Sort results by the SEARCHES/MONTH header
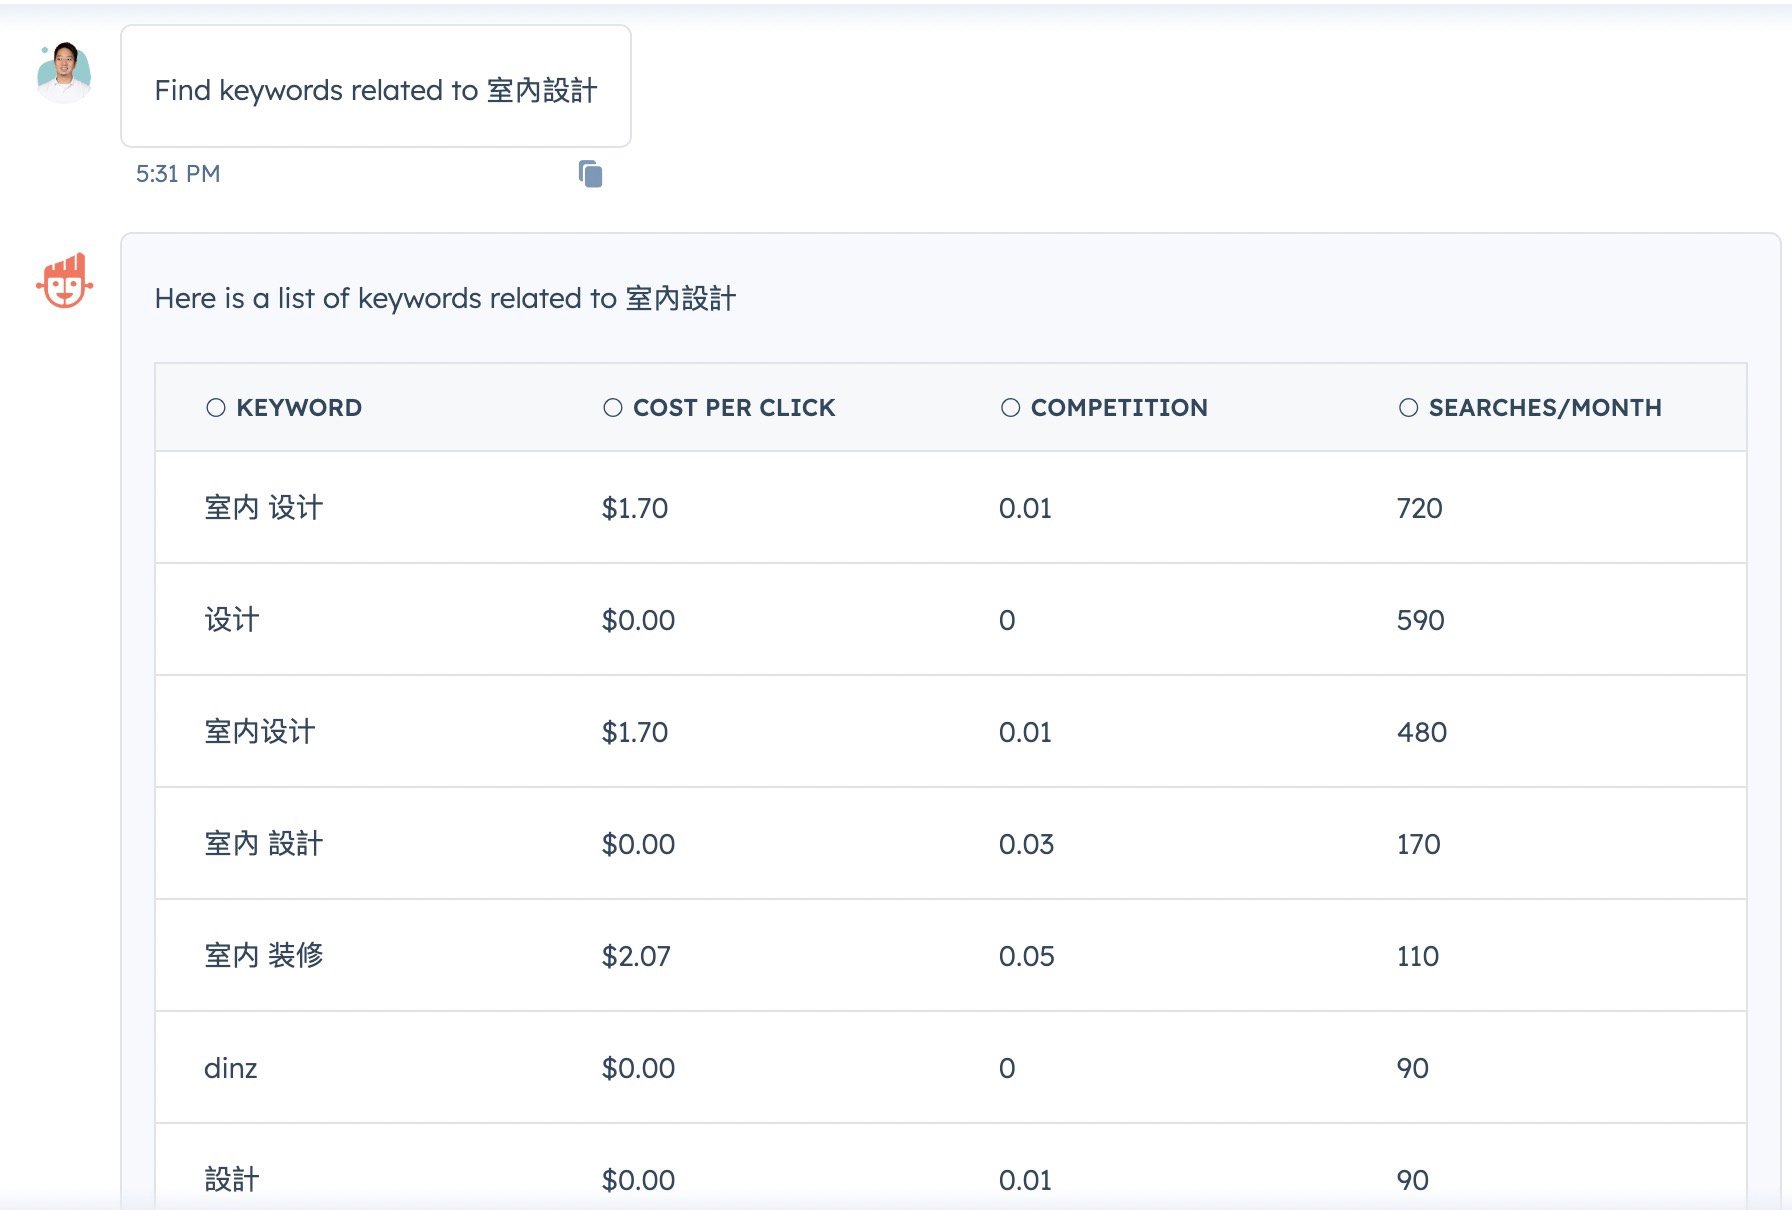This screenshot has height=1210, width=1792. pos(1545,407)
